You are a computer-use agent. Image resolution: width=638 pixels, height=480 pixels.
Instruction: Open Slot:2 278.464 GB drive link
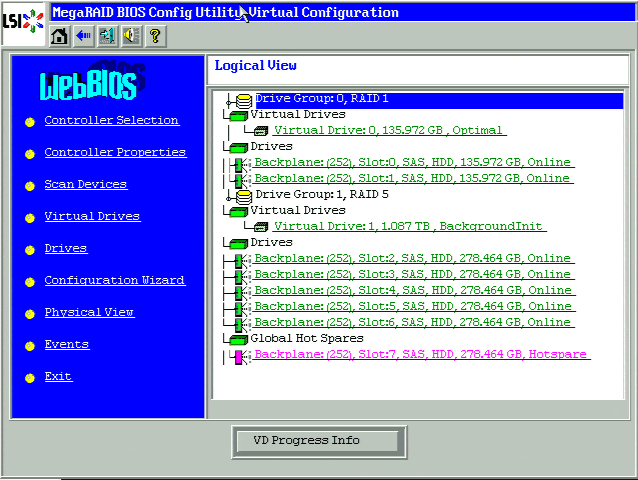(x=414, y=259)
